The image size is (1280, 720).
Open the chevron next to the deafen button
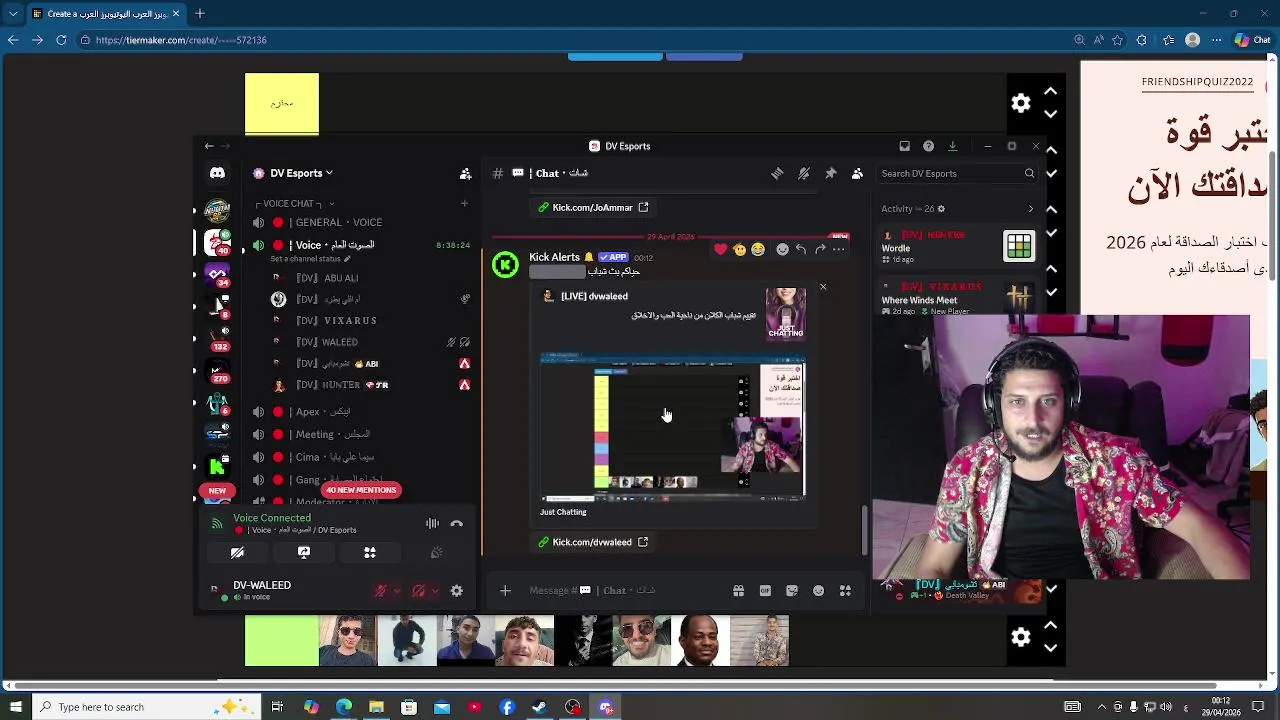tap(435, 591)
